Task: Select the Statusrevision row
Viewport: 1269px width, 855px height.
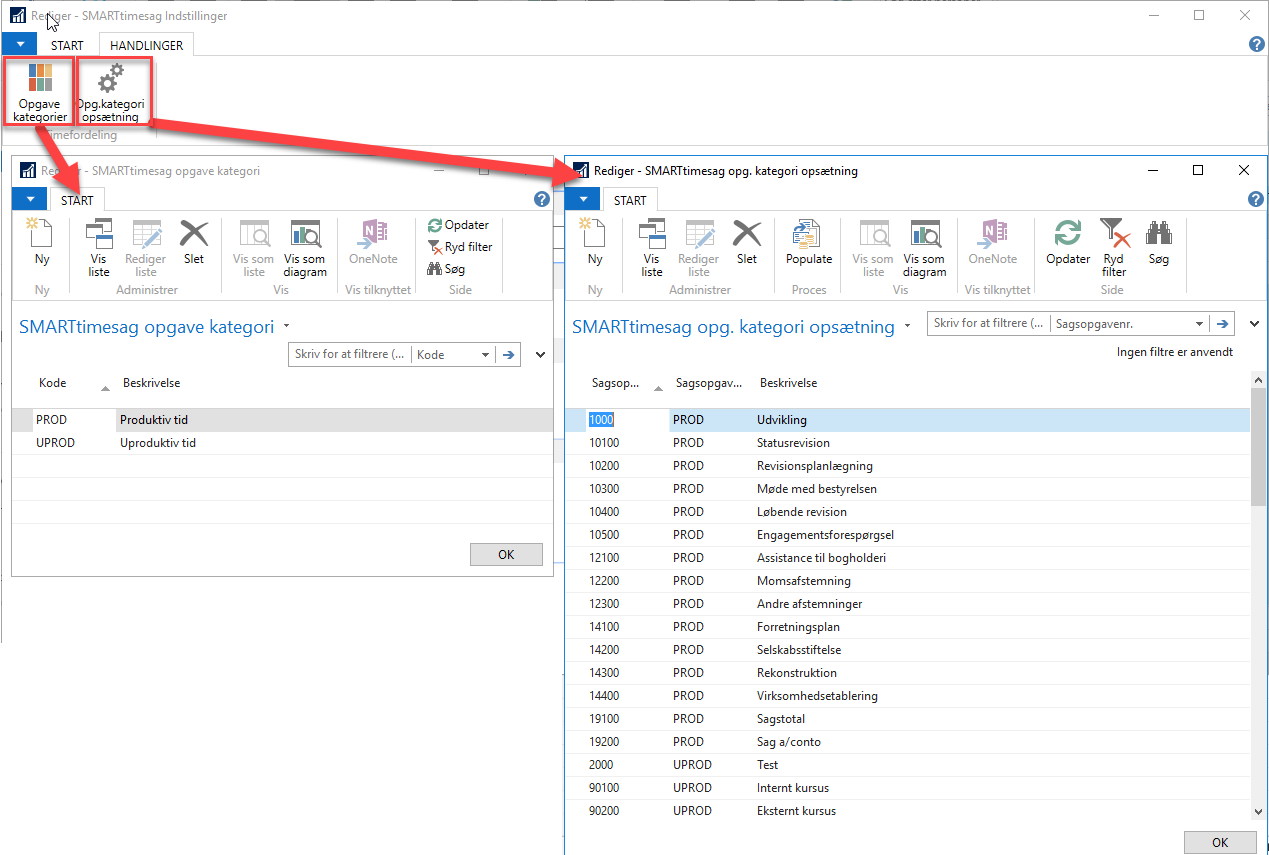Action: [x=908, y=443]
